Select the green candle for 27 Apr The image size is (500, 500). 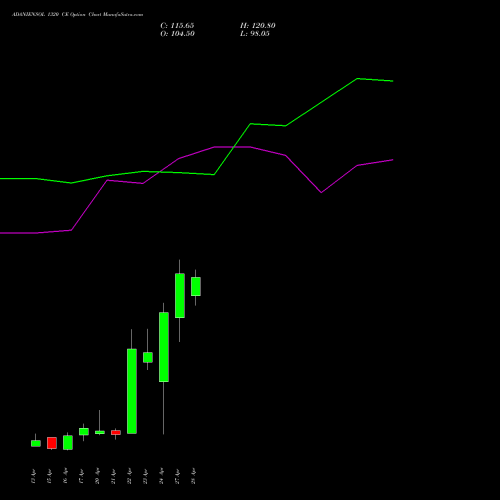coord(180,295)
